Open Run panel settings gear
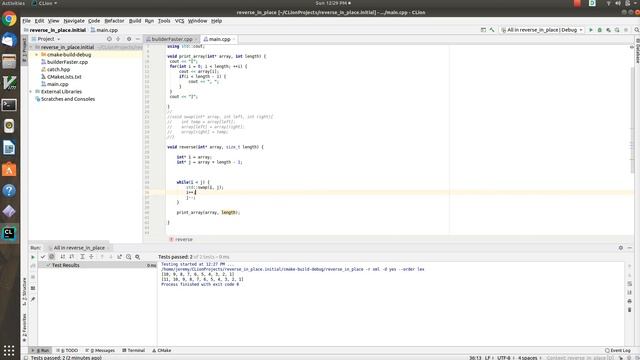This screenshot has width=640, height=360. (621, 248)
